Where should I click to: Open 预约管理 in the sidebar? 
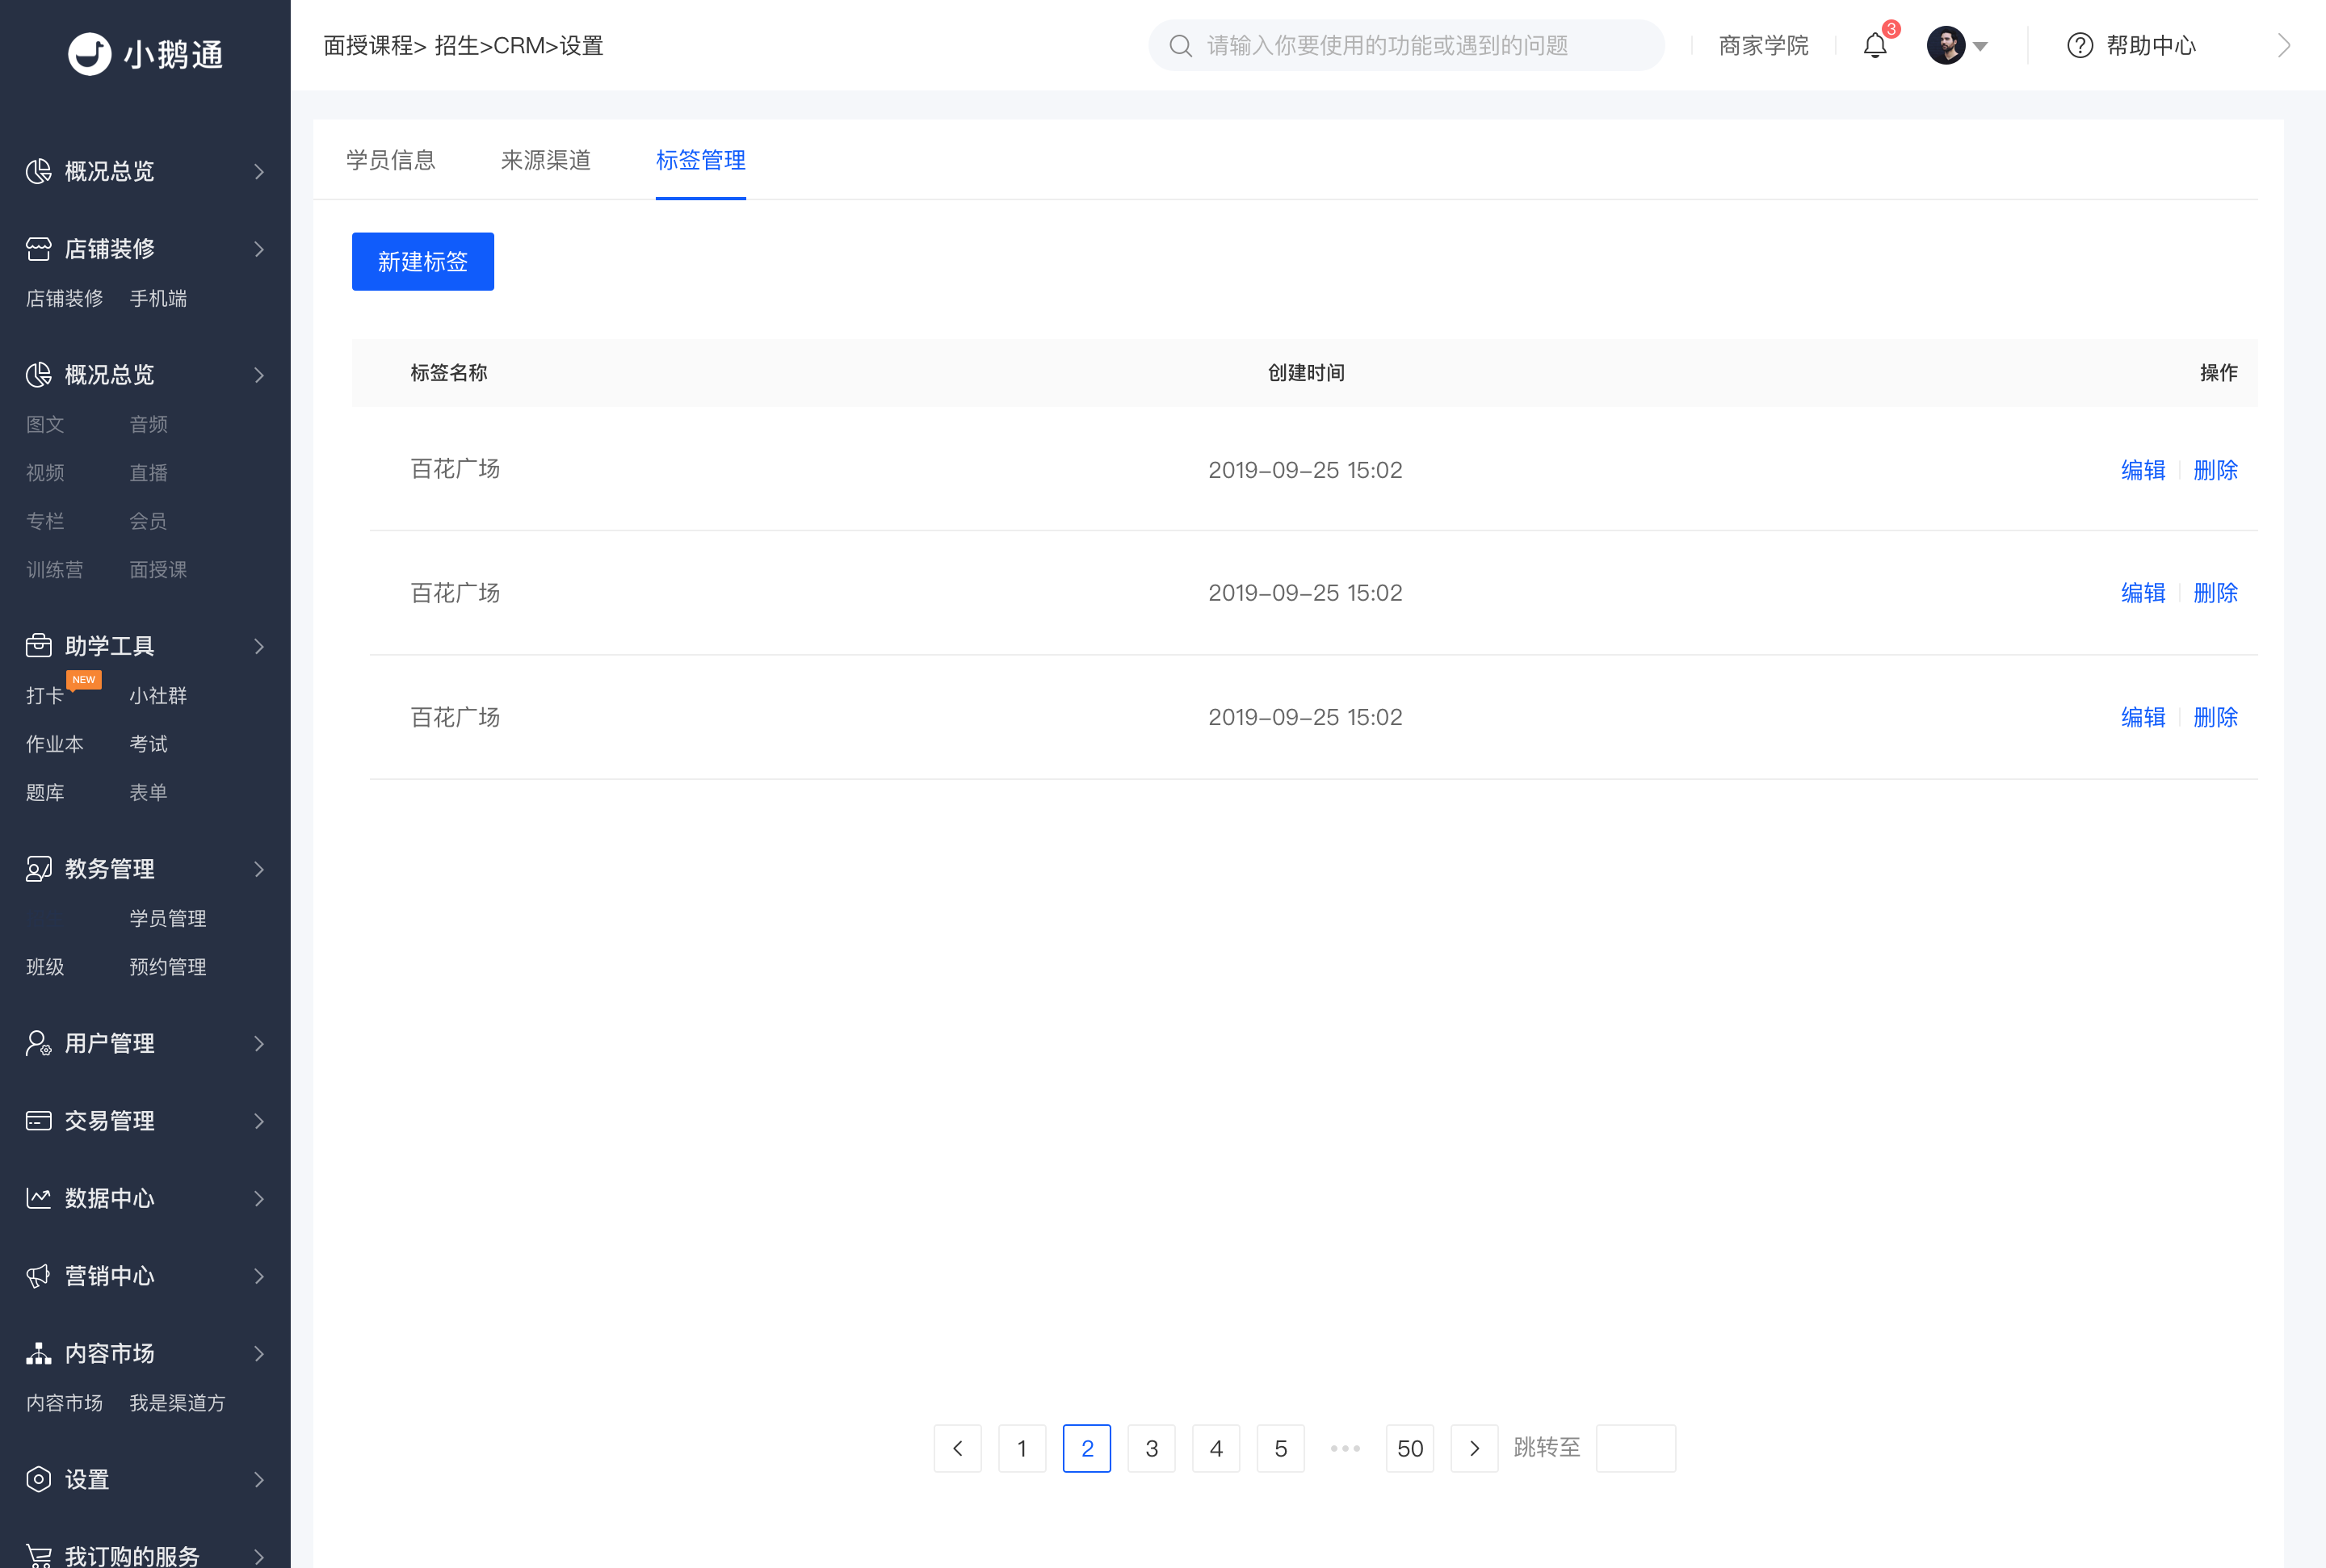[168, 966]
